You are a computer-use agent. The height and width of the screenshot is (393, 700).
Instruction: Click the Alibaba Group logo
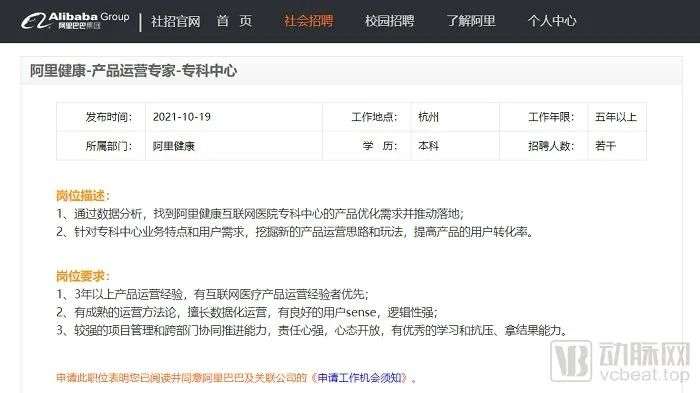coord(75,21)
